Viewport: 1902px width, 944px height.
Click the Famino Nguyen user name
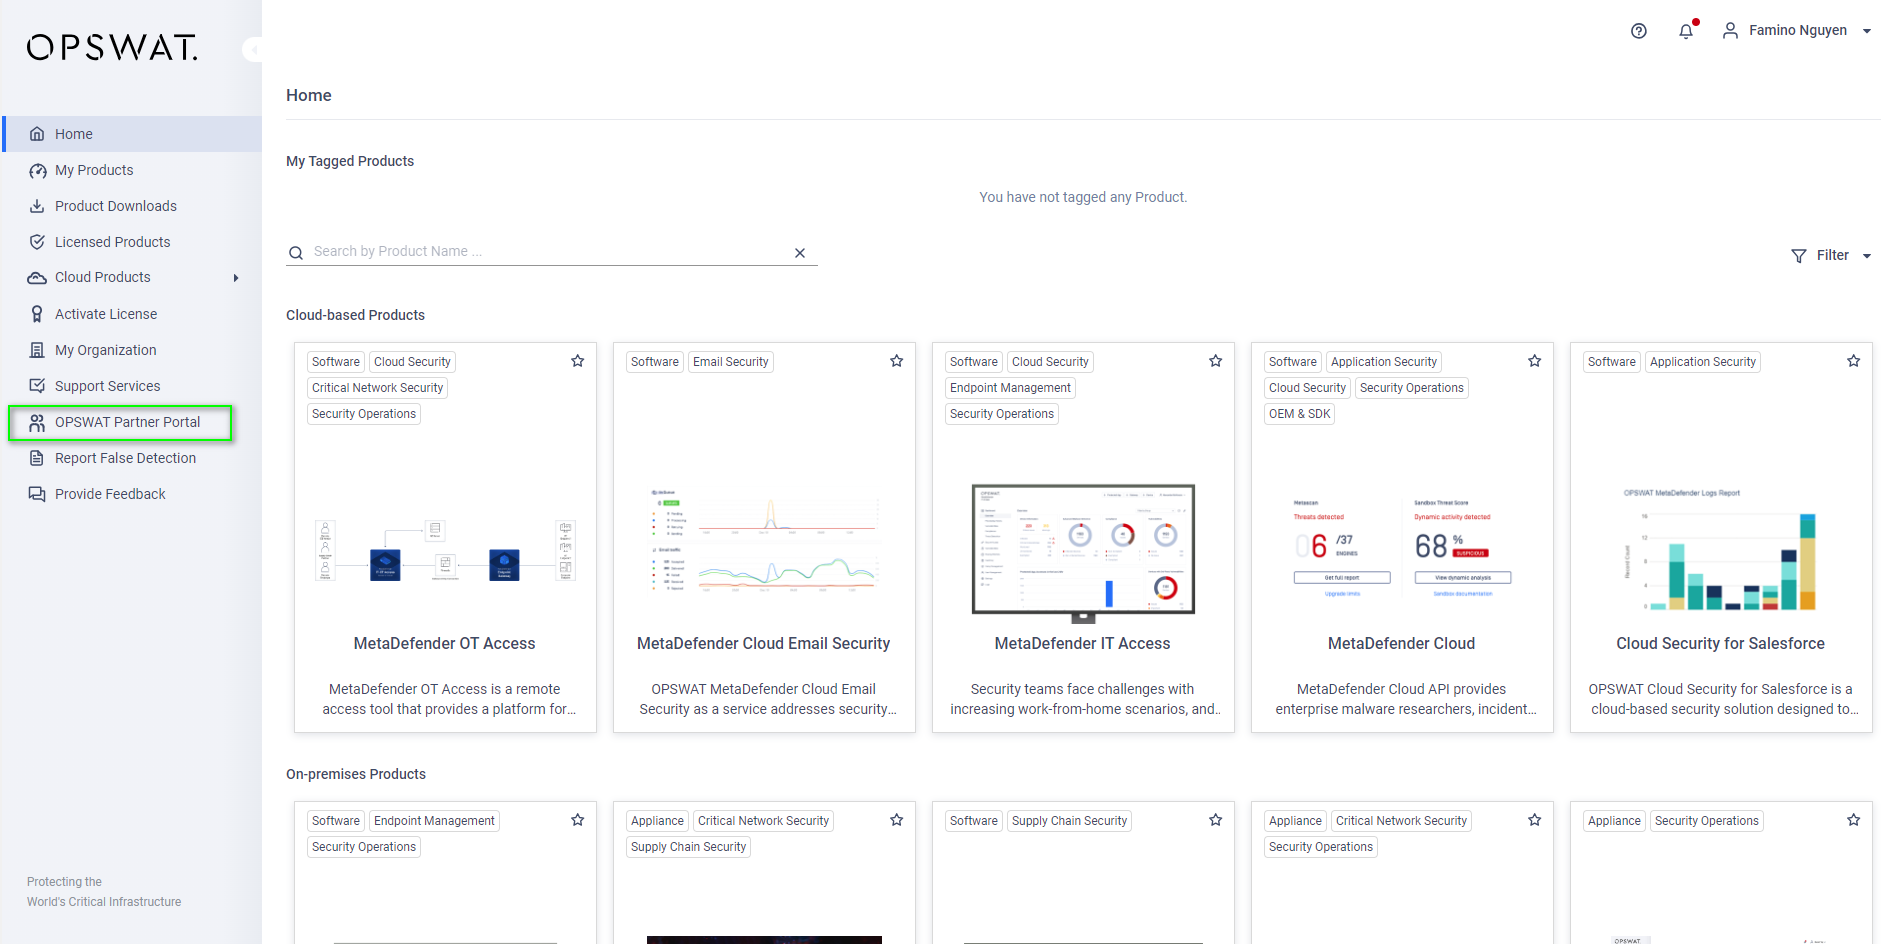pos(1797,31)
